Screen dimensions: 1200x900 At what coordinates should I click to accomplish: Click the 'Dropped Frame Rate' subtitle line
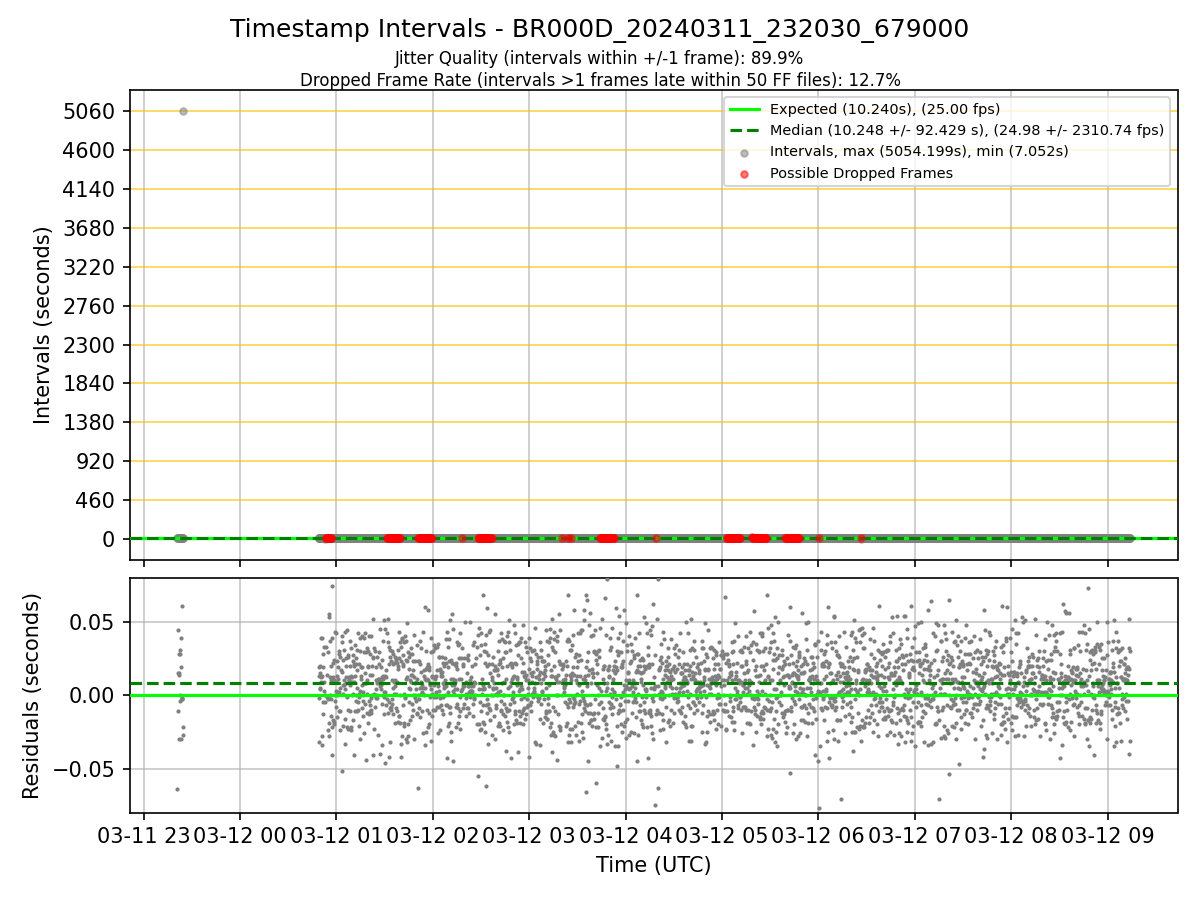(600, 80)
